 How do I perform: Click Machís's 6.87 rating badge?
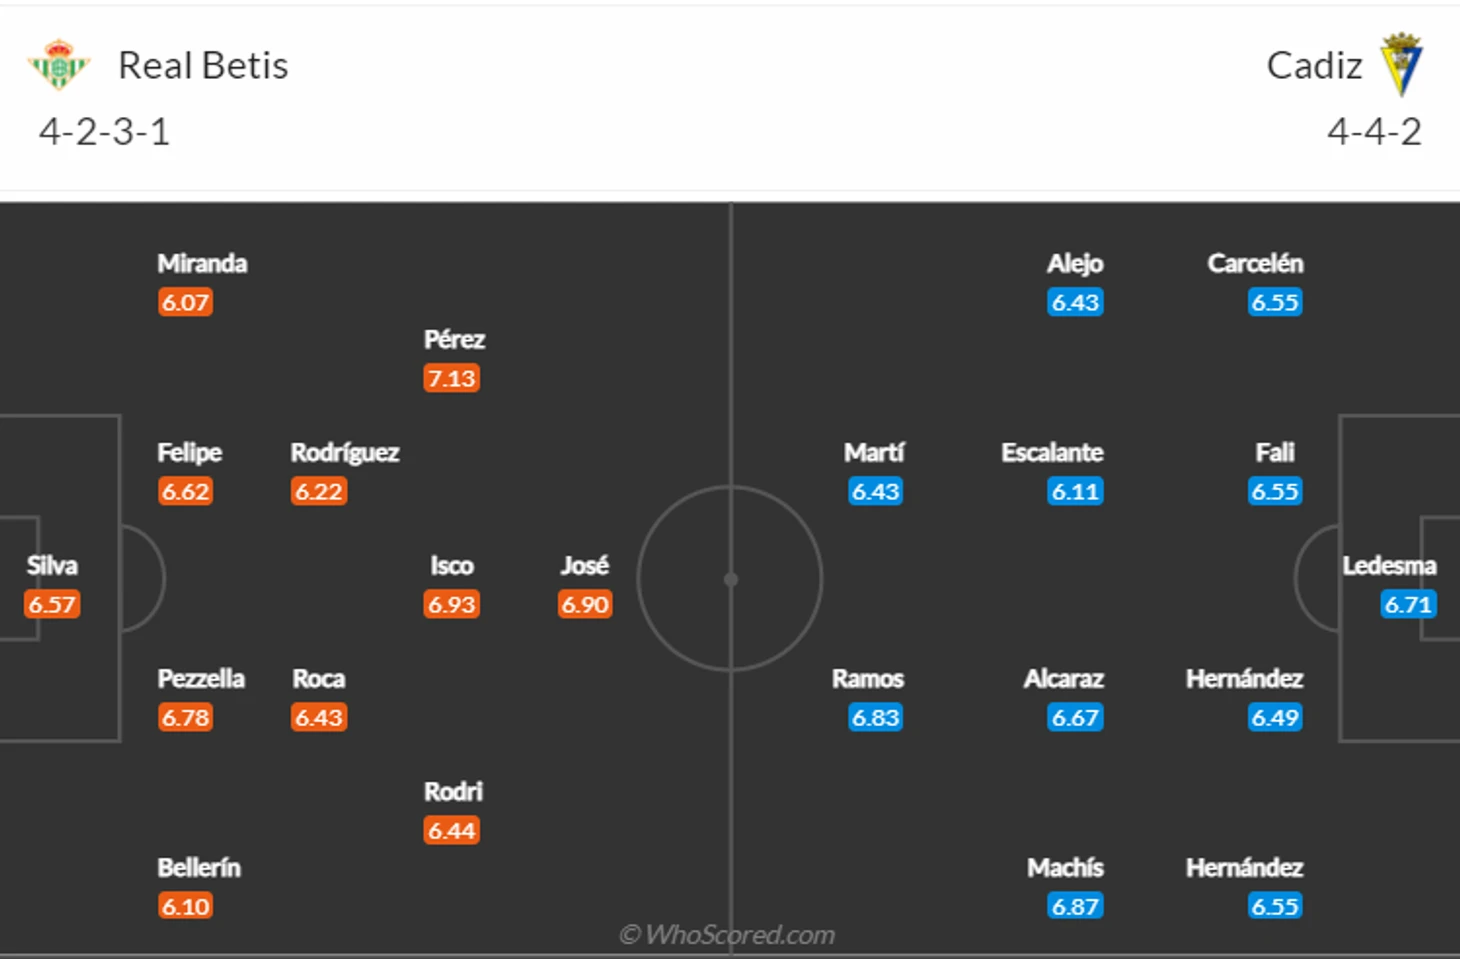(1075, 906)
